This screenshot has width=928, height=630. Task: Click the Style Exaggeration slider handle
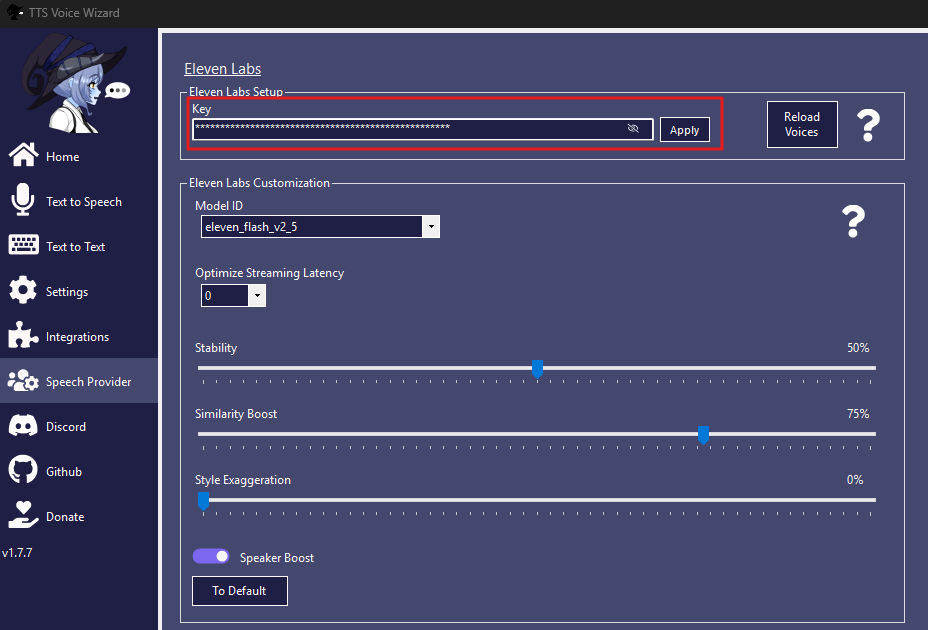pos(204,501)
